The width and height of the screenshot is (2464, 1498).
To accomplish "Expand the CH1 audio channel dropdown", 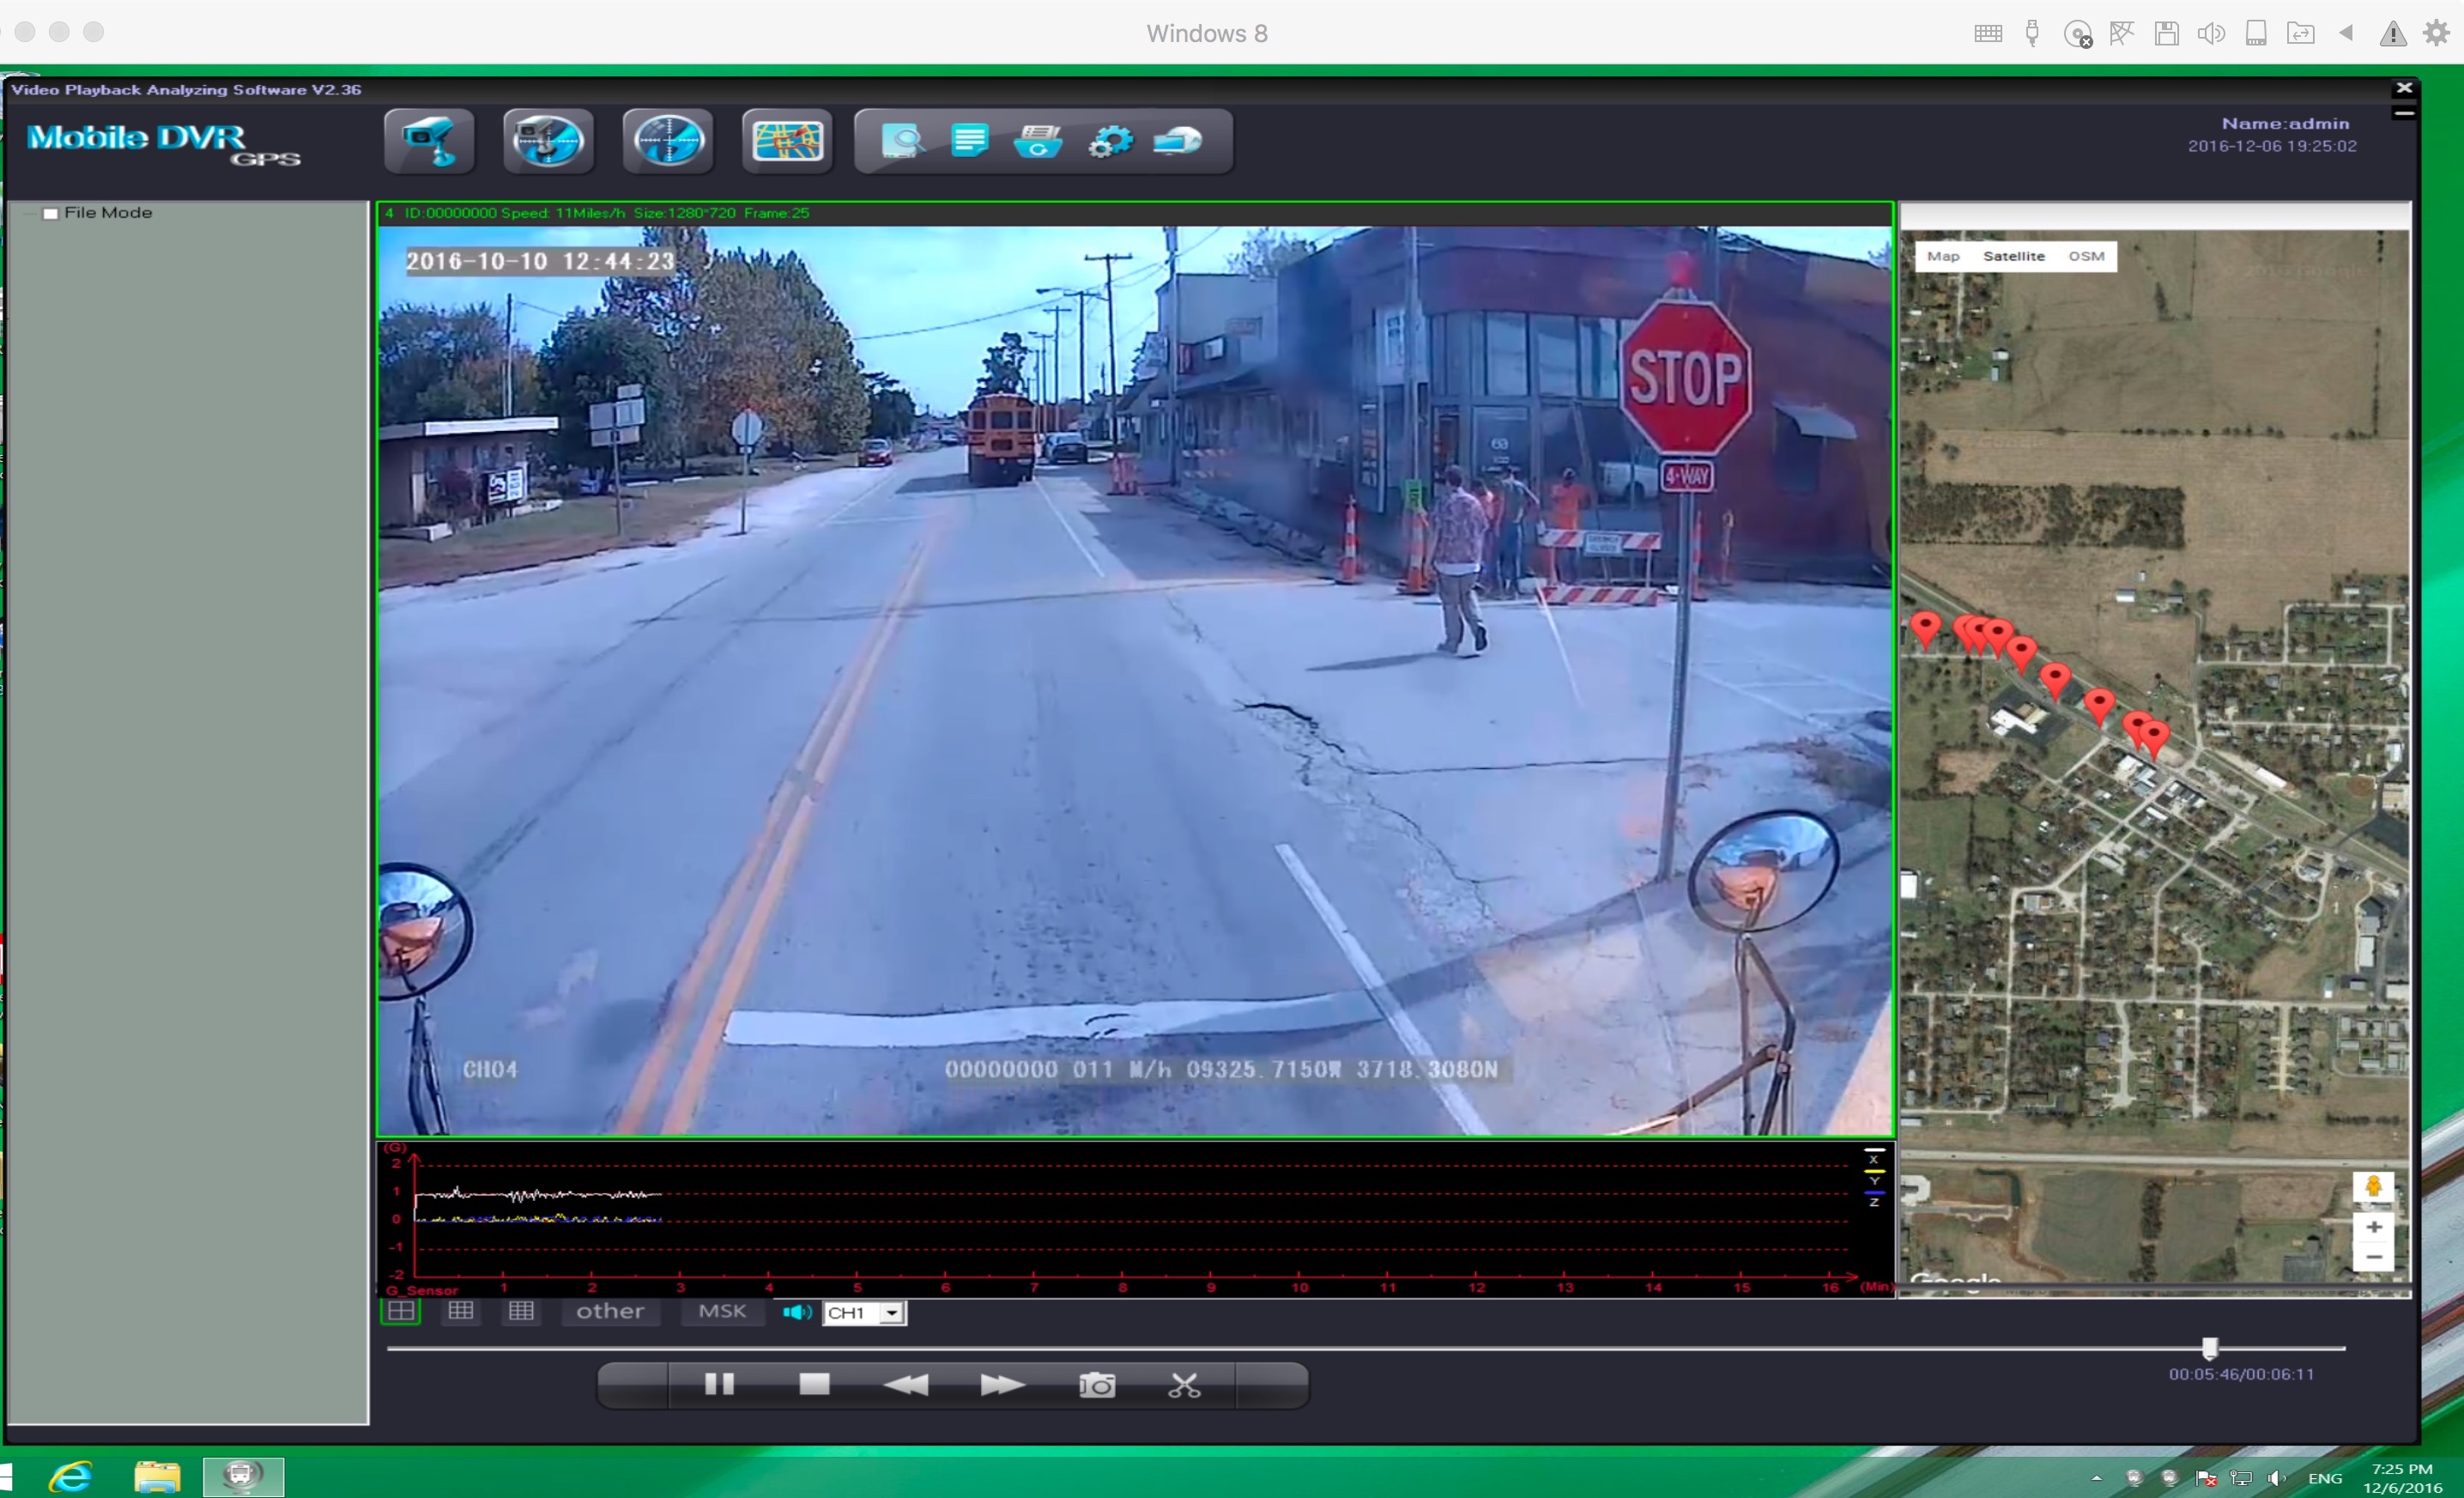I will click(x=892, y=1313).
